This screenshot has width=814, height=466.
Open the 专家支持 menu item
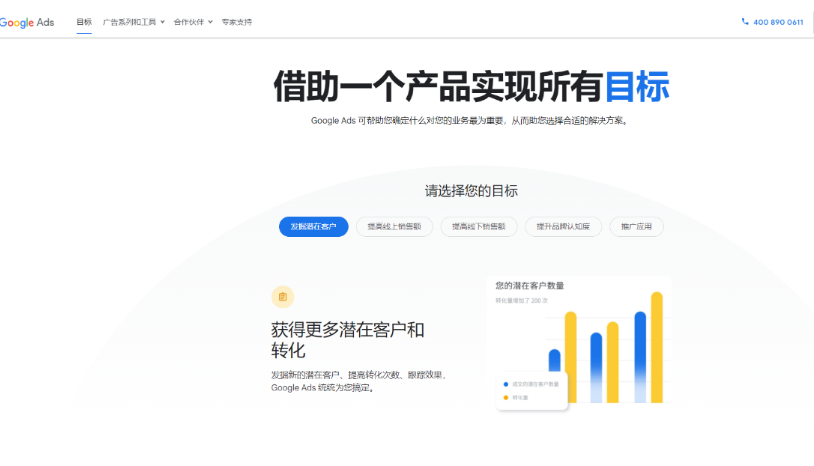pos(237,22)
